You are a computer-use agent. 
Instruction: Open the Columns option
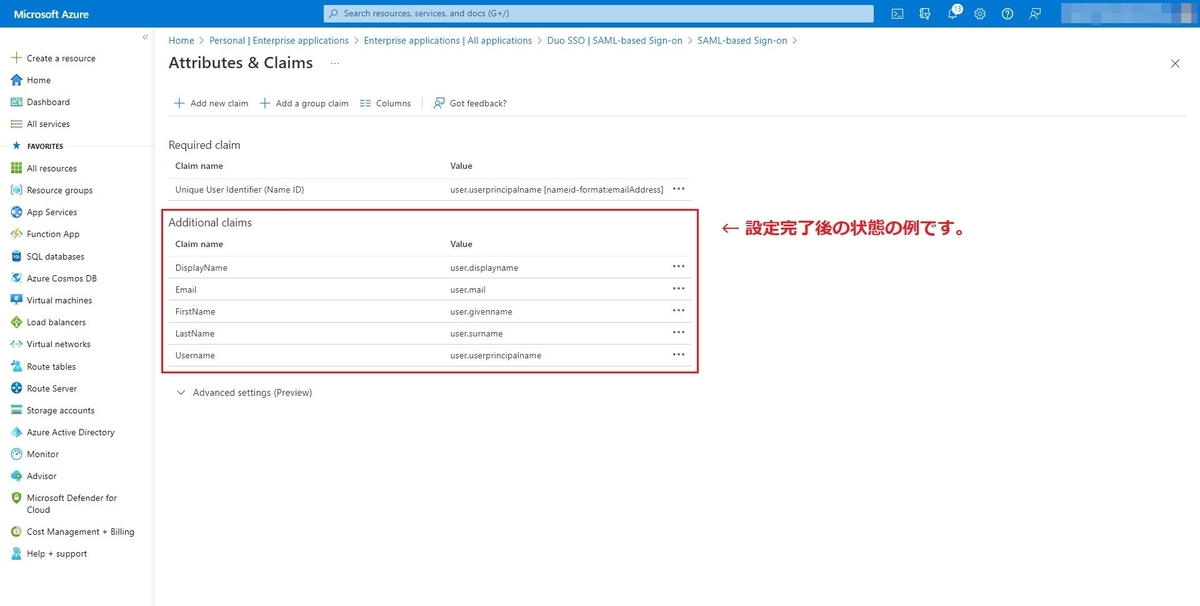coord(385,103)
